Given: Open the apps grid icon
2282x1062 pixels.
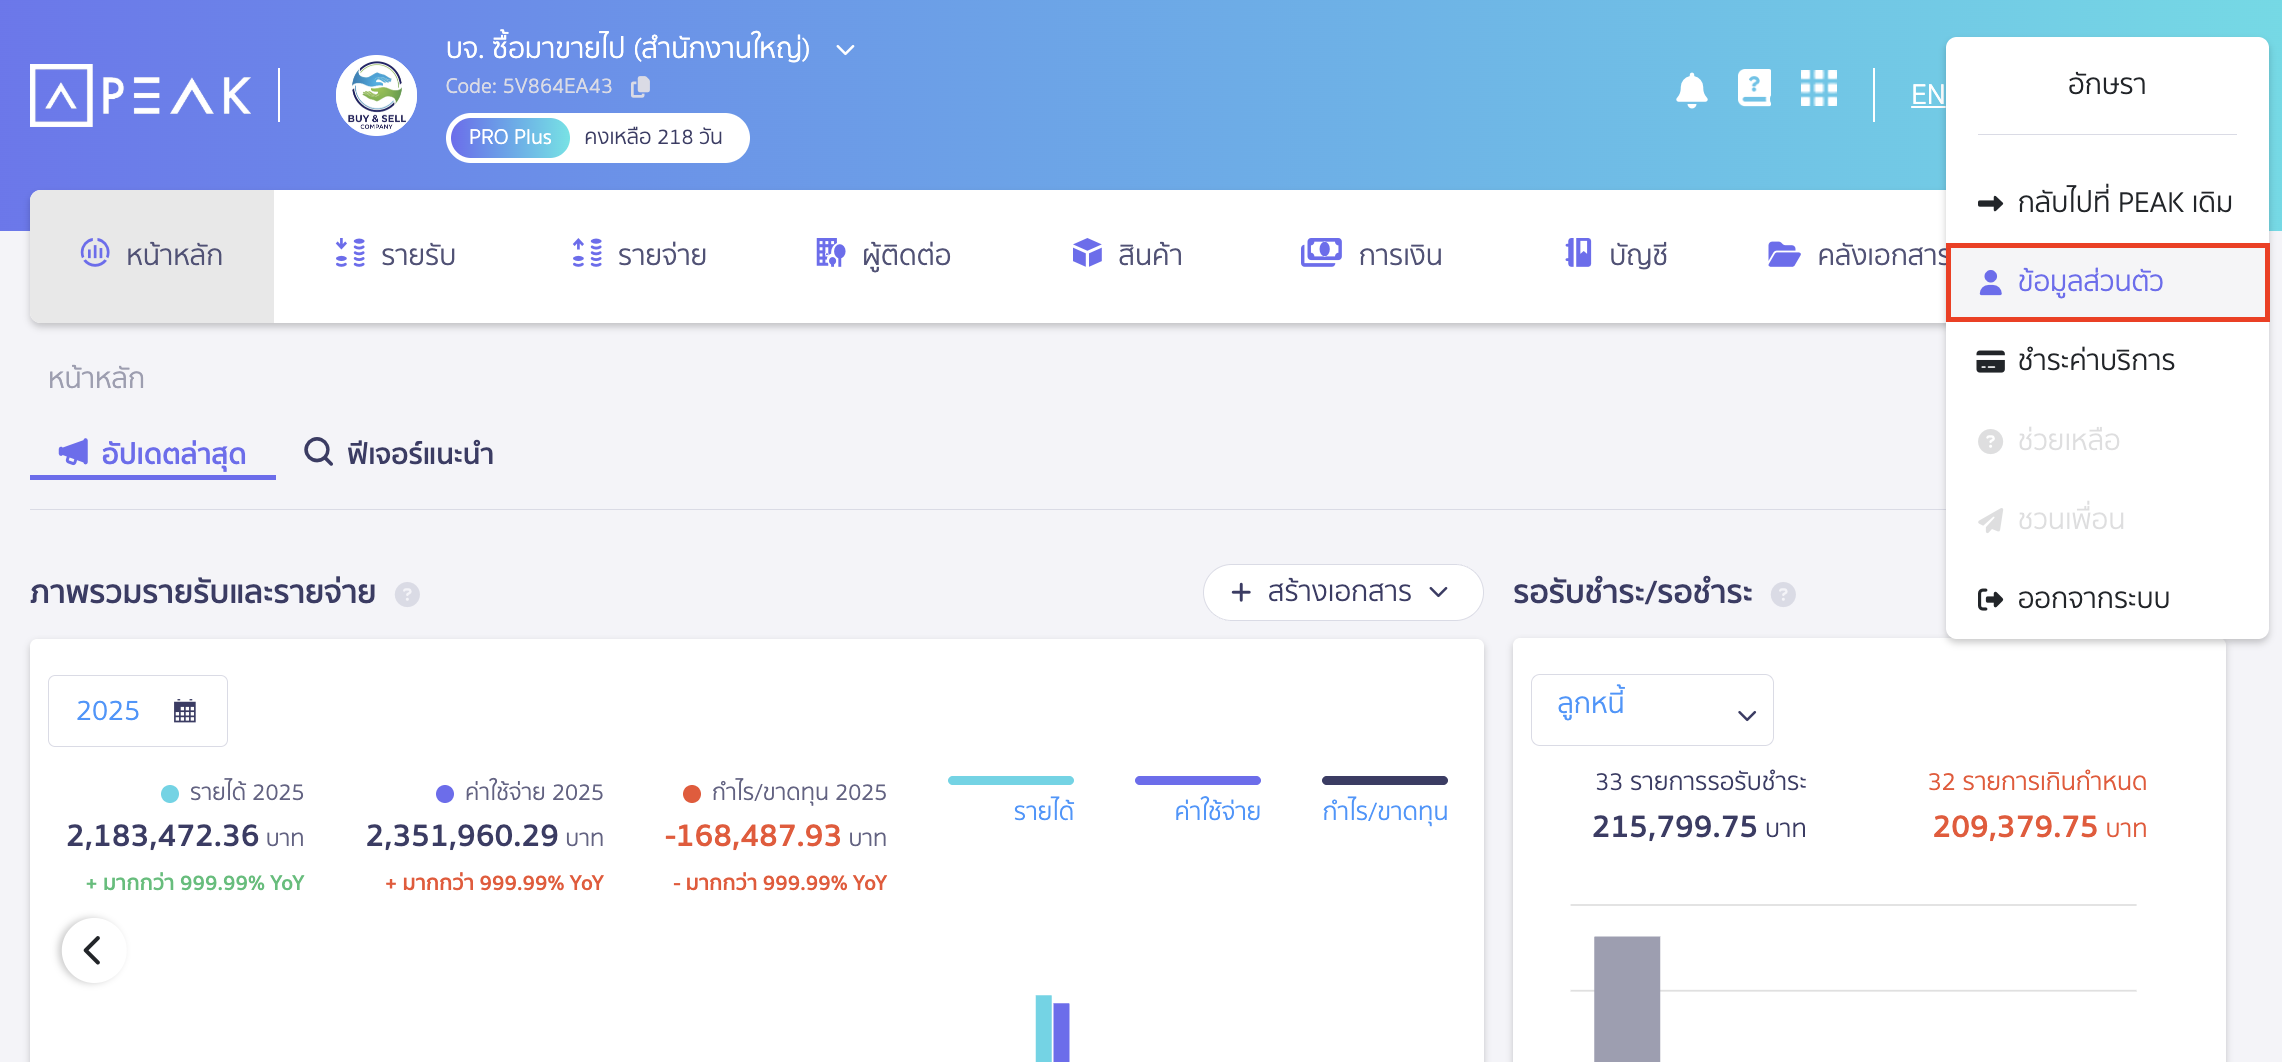Looking at the screenshot, I should click(1818, 89).
